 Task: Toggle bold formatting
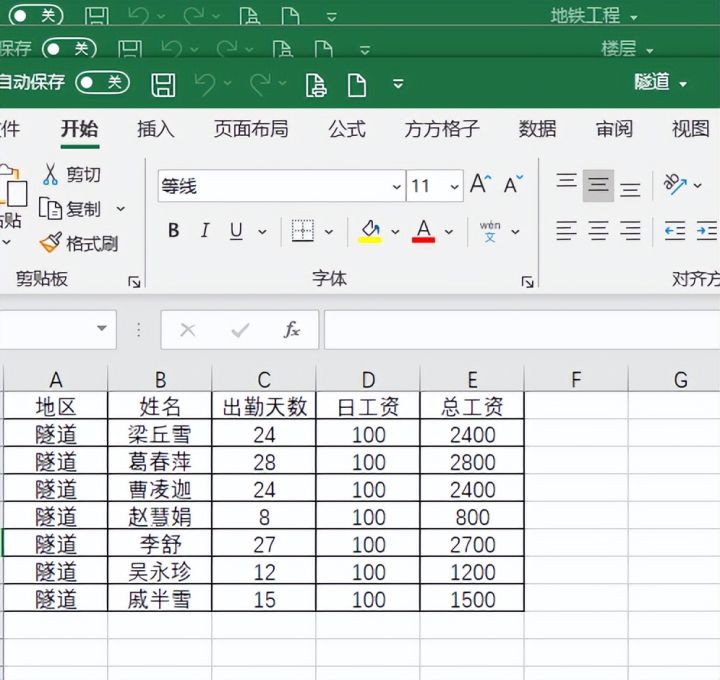(174, 230)
